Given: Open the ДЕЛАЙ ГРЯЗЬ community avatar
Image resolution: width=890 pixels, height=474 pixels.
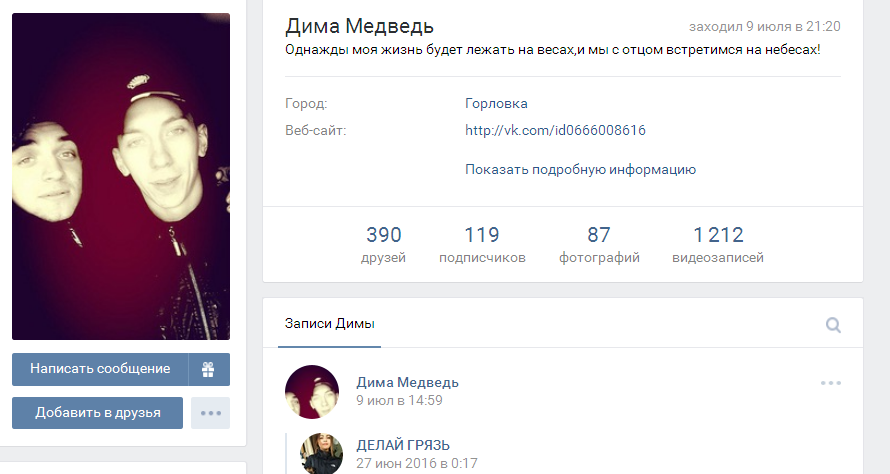Looking at the screenshot, I should point(321,454).
